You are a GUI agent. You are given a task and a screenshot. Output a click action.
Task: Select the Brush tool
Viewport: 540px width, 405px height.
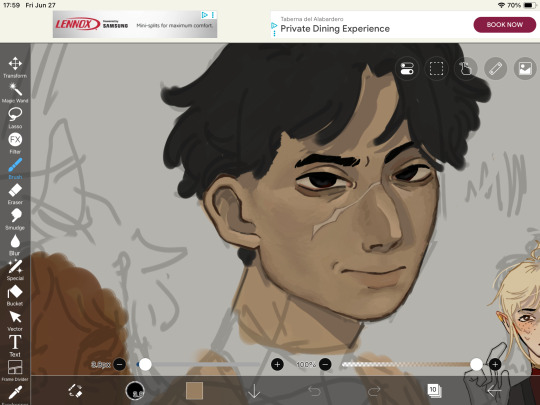click(15, 169)
